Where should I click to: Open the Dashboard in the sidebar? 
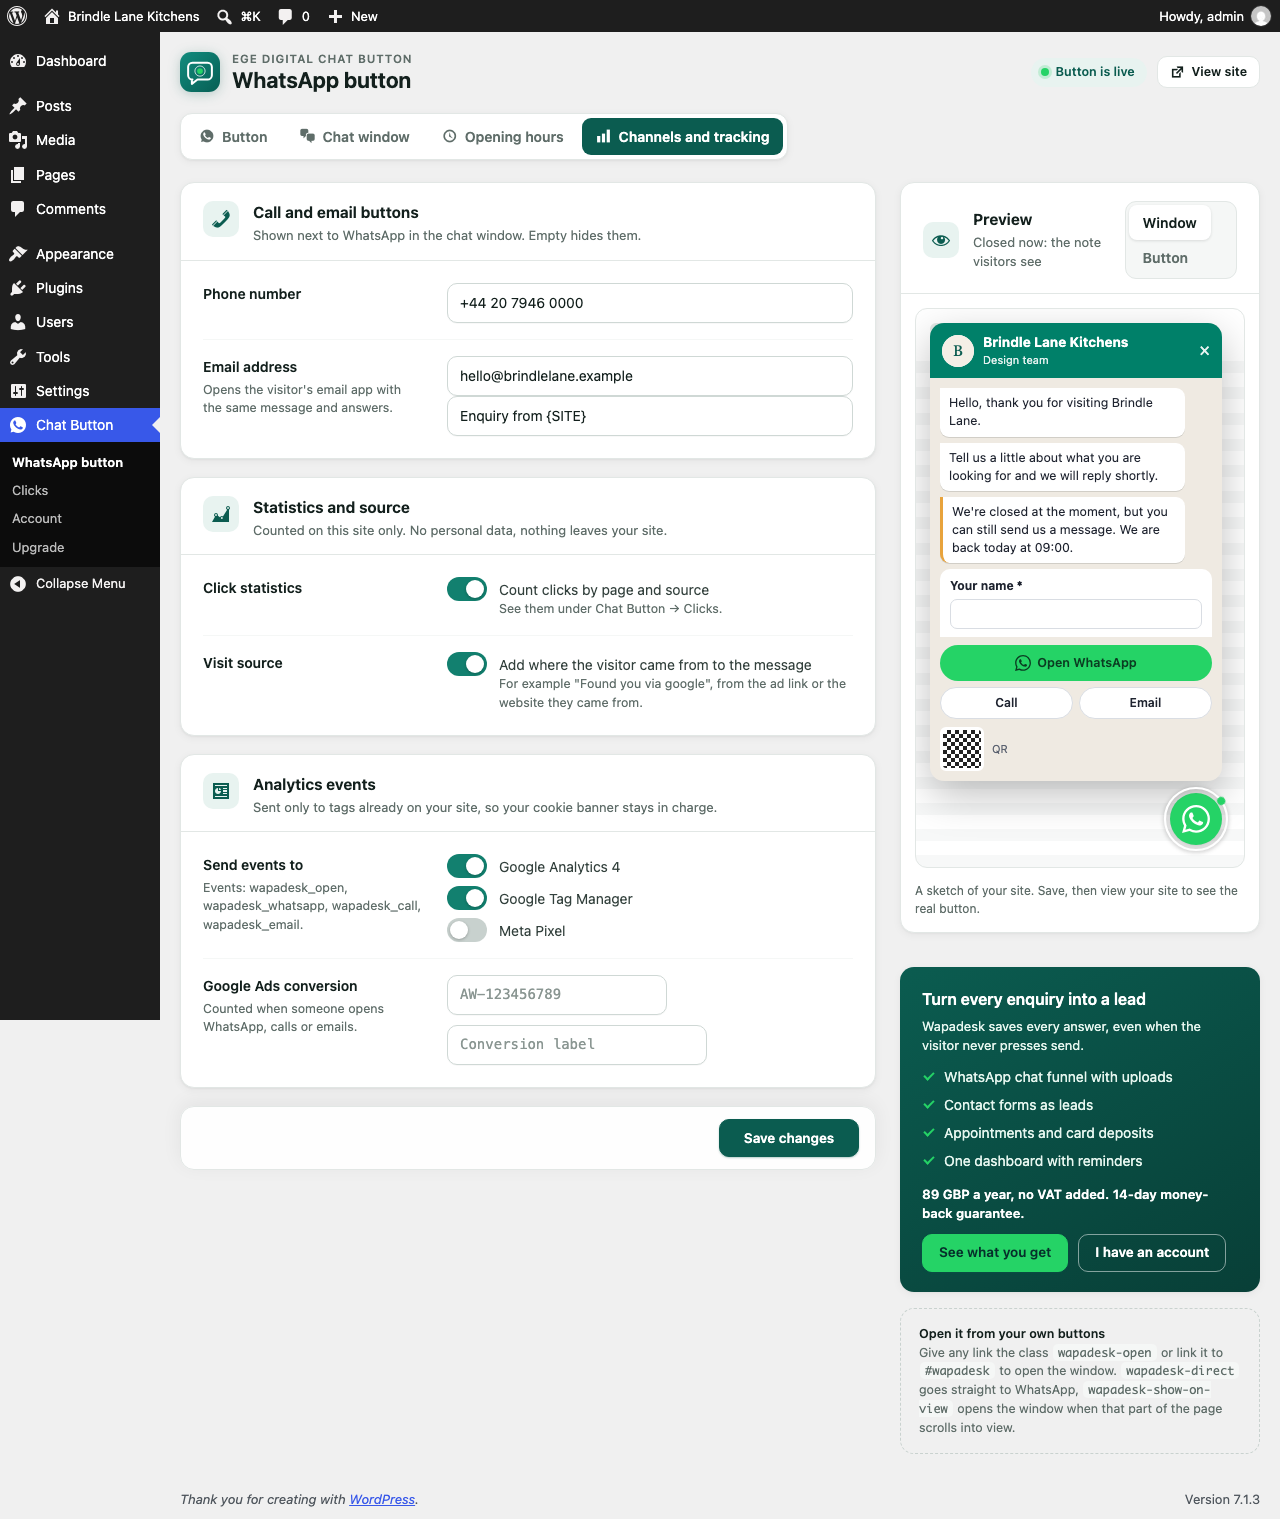tap(80, 61)
